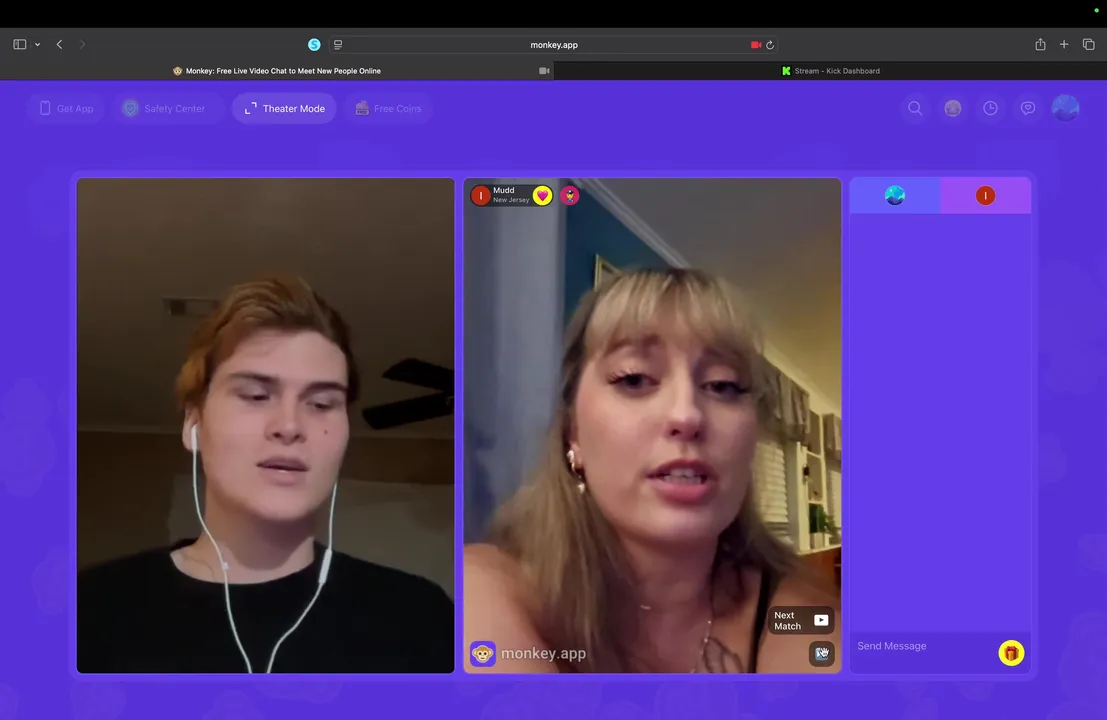Open the messages chat bubble icon
1107x720 pixels.
click(1028, 108)
